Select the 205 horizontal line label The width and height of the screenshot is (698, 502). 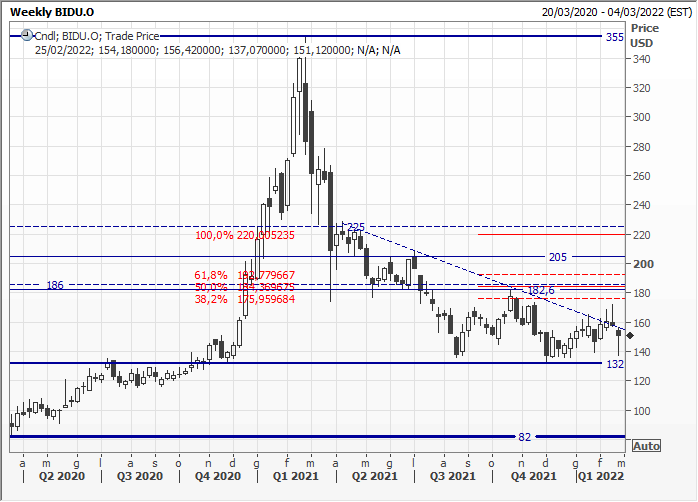coord(558,257)
